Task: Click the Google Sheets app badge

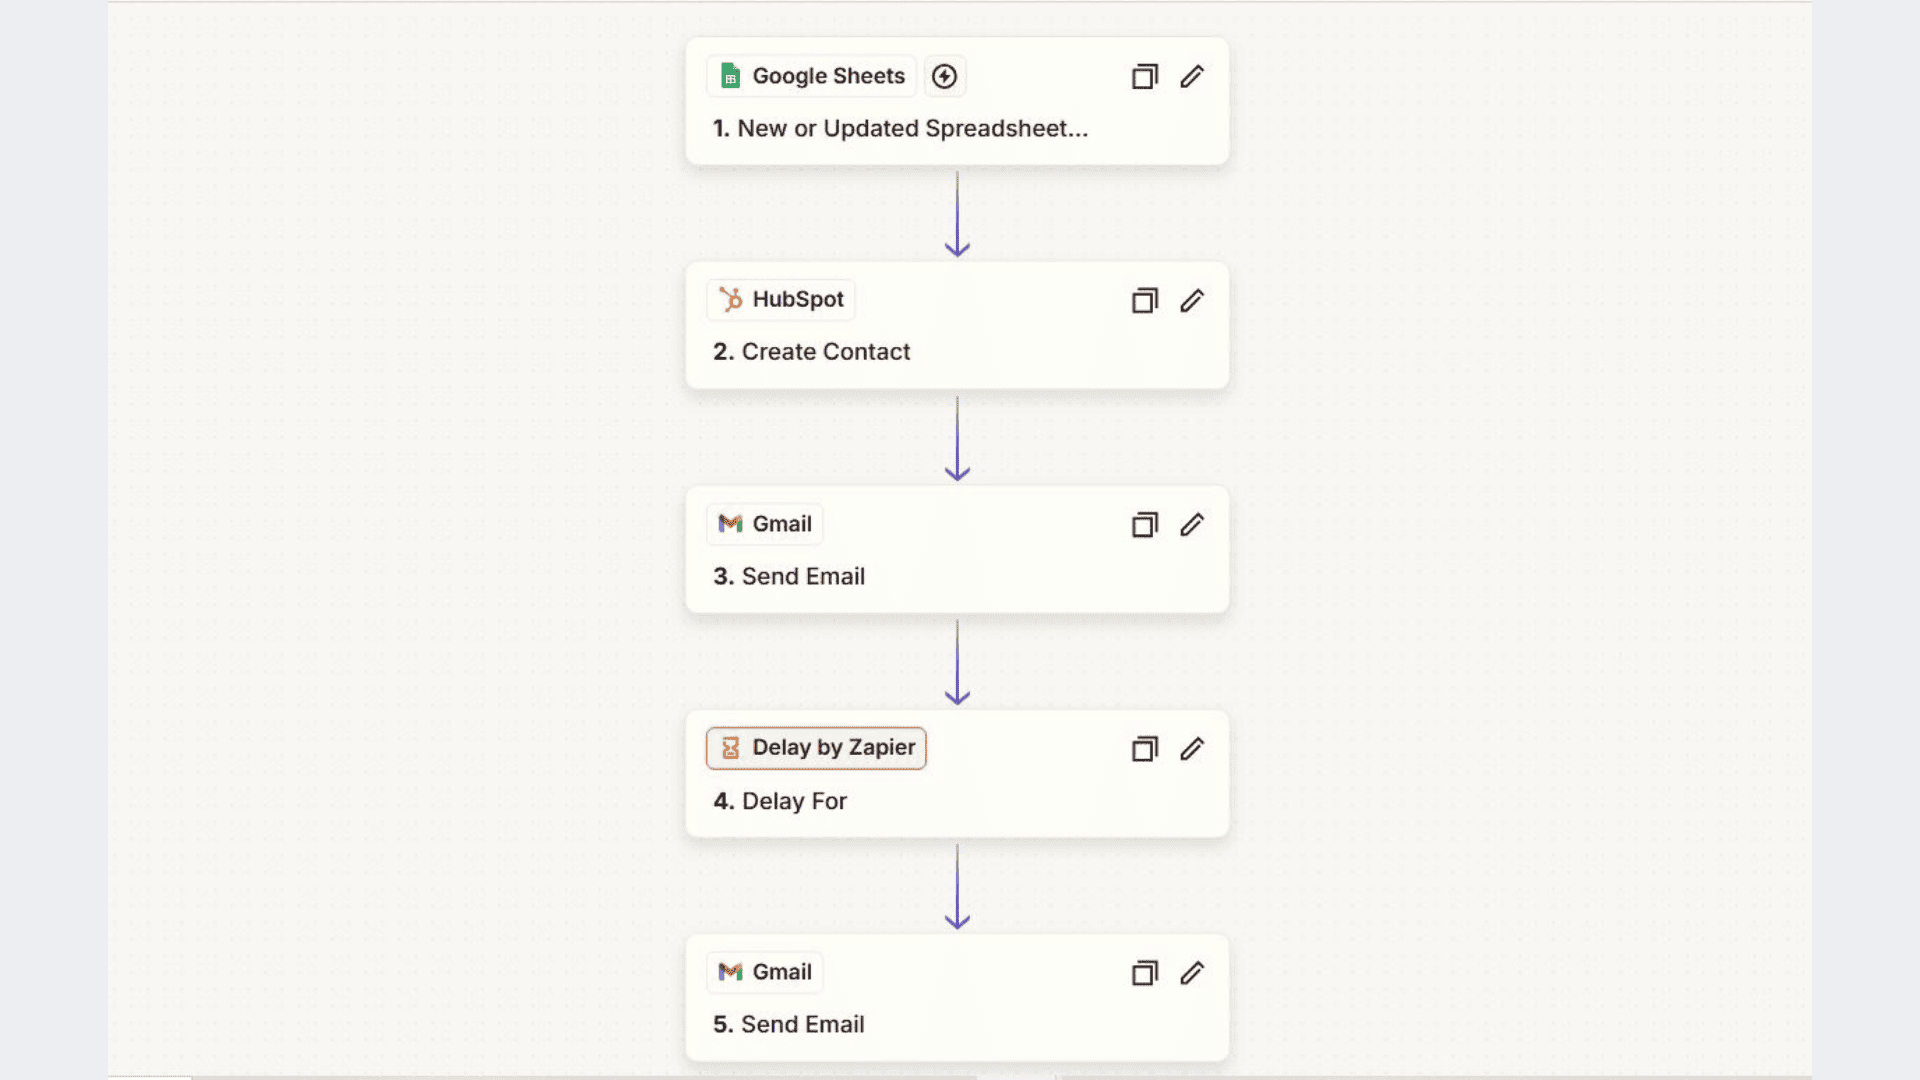Action: (811, 76)
